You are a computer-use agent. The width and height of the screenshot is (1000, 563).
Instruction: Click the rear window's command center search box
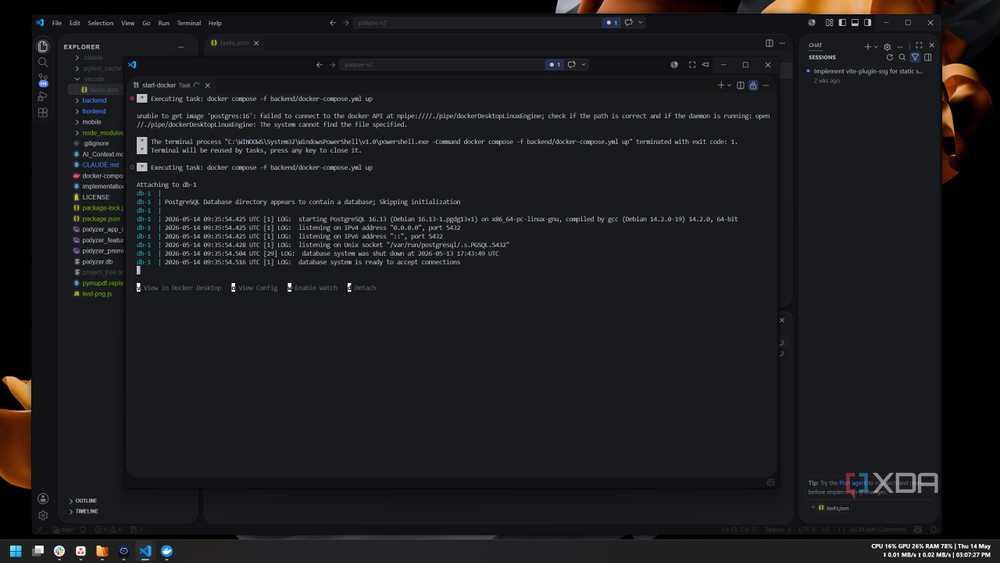(477, 22)
